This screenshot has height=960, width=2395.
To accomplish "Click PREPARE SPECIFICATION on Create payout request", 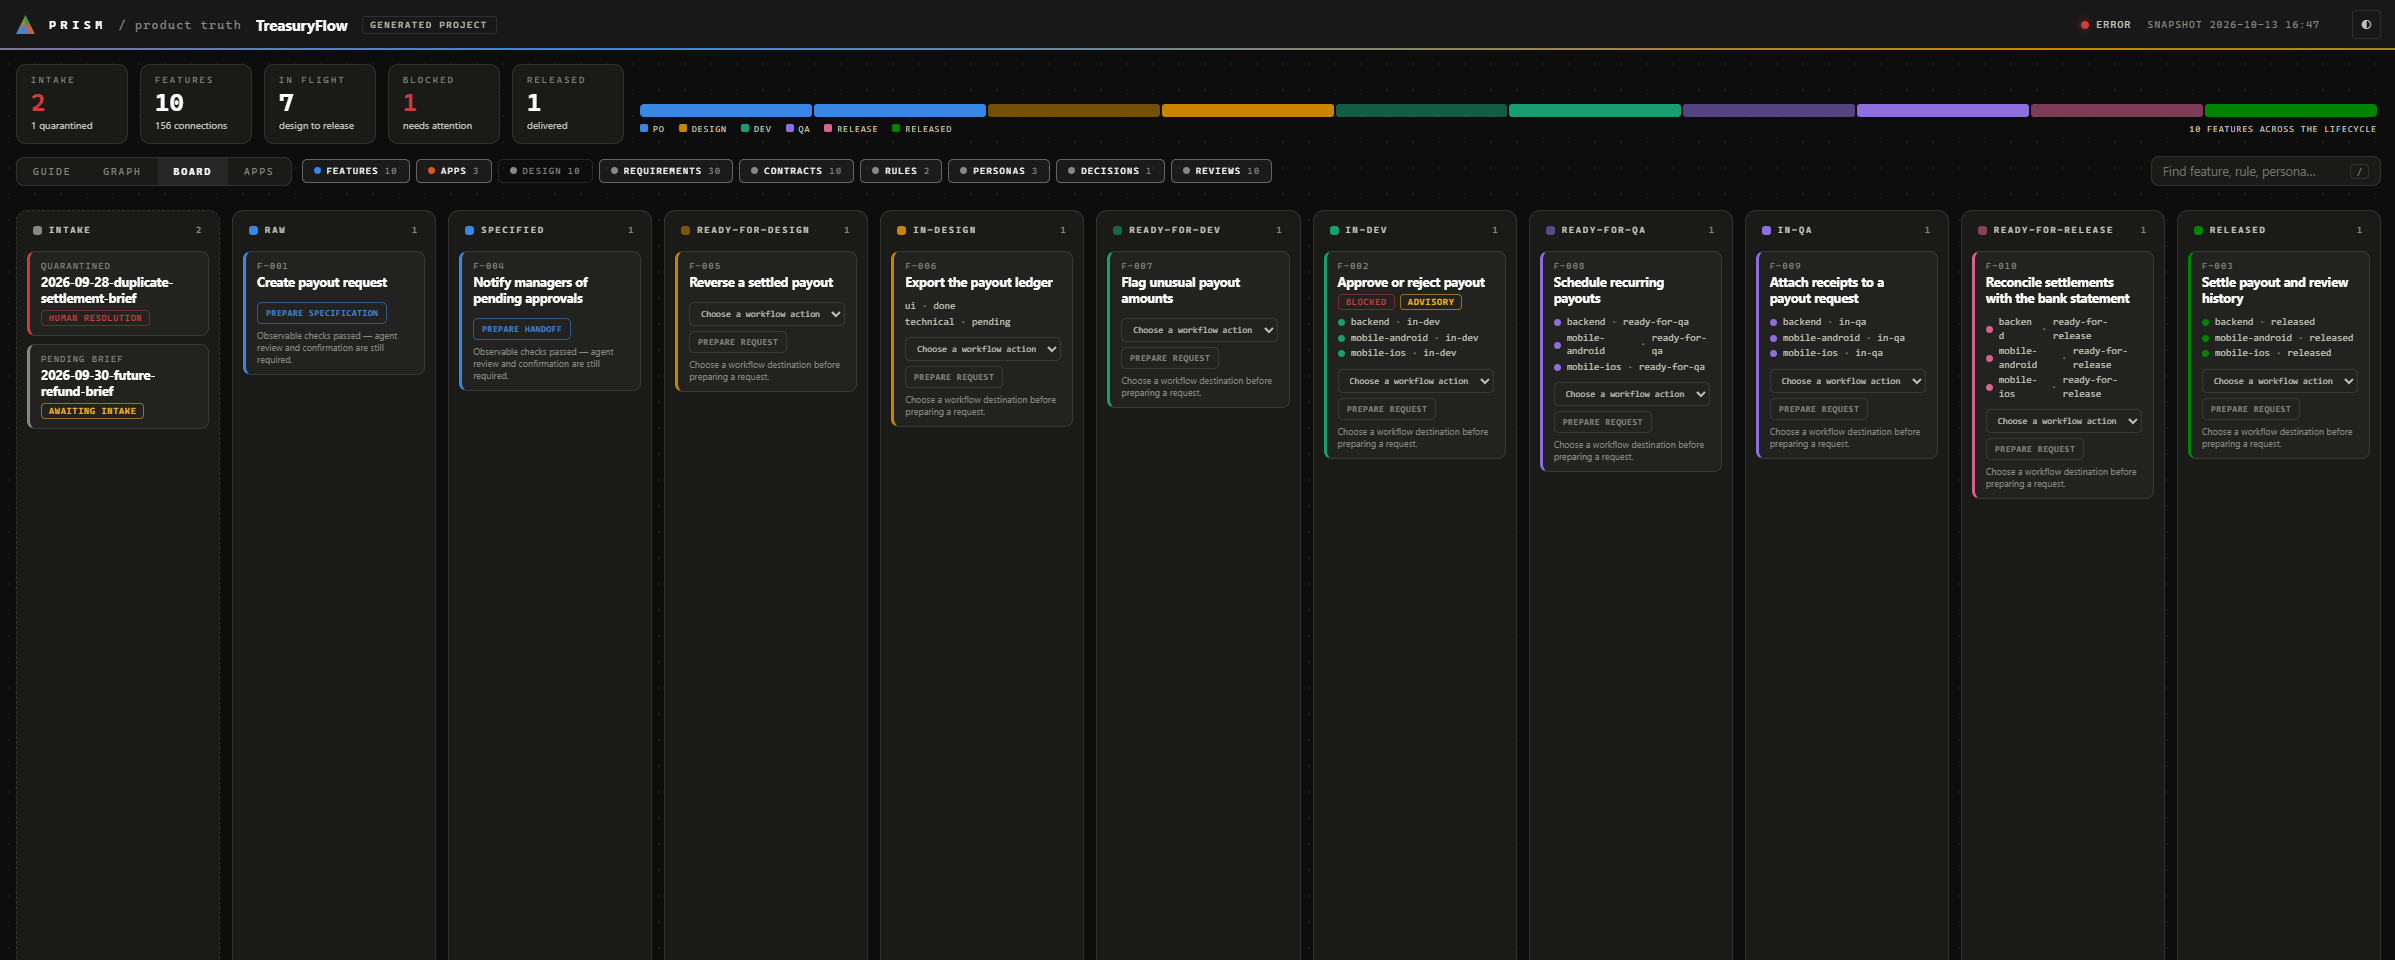I will 322,313.
